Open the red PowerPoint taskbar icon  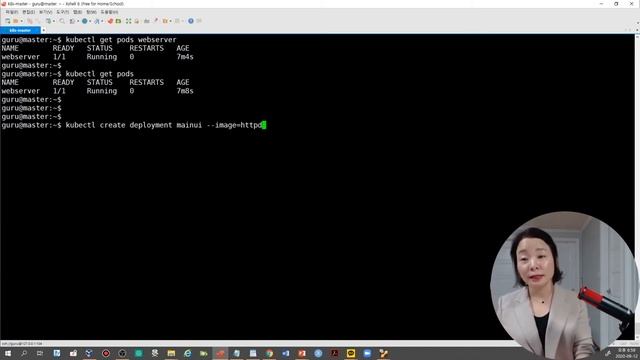tap(302, 353)
